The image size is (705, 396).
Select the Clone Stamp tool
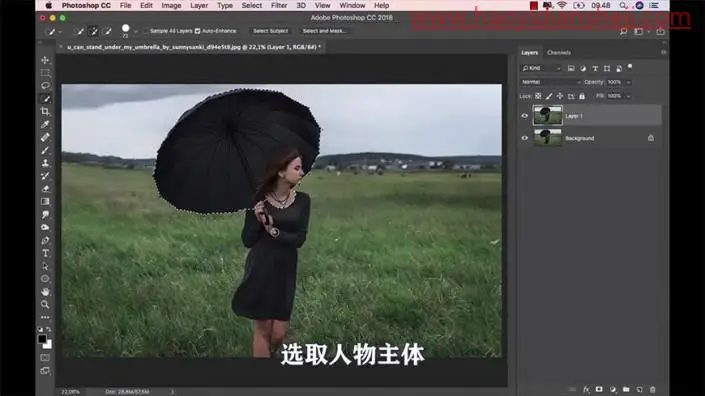[45, 163]
